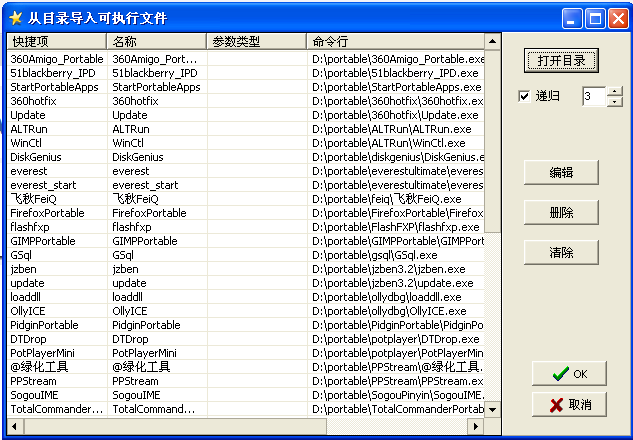
Task: Close the 从目录导入可执行文件 window
Action: [x=619, y=19]
